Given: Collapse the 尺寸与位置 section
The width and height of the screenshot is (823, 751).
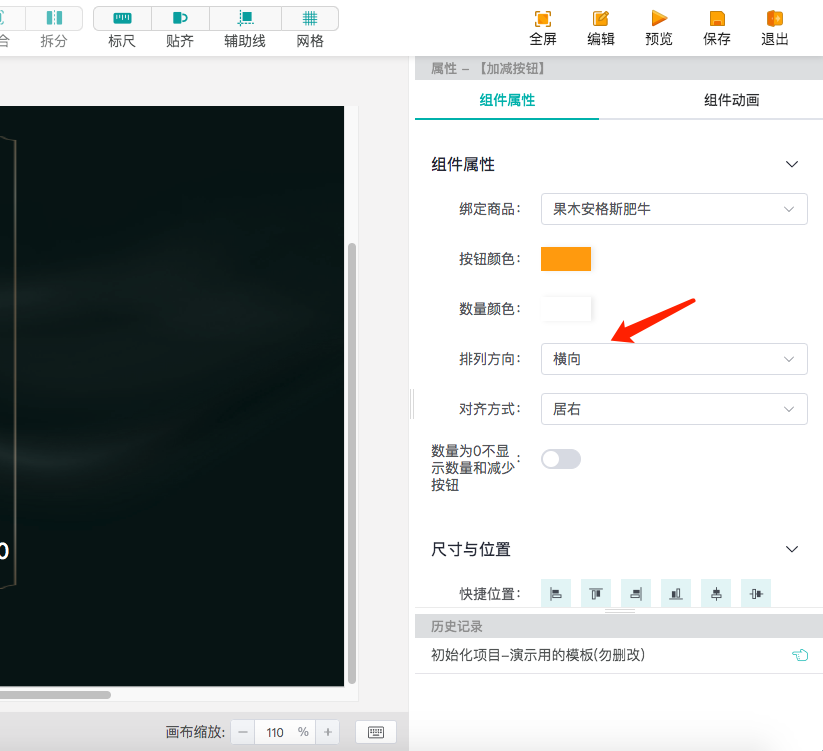Looking at the screenshot, I should (791, 549).
